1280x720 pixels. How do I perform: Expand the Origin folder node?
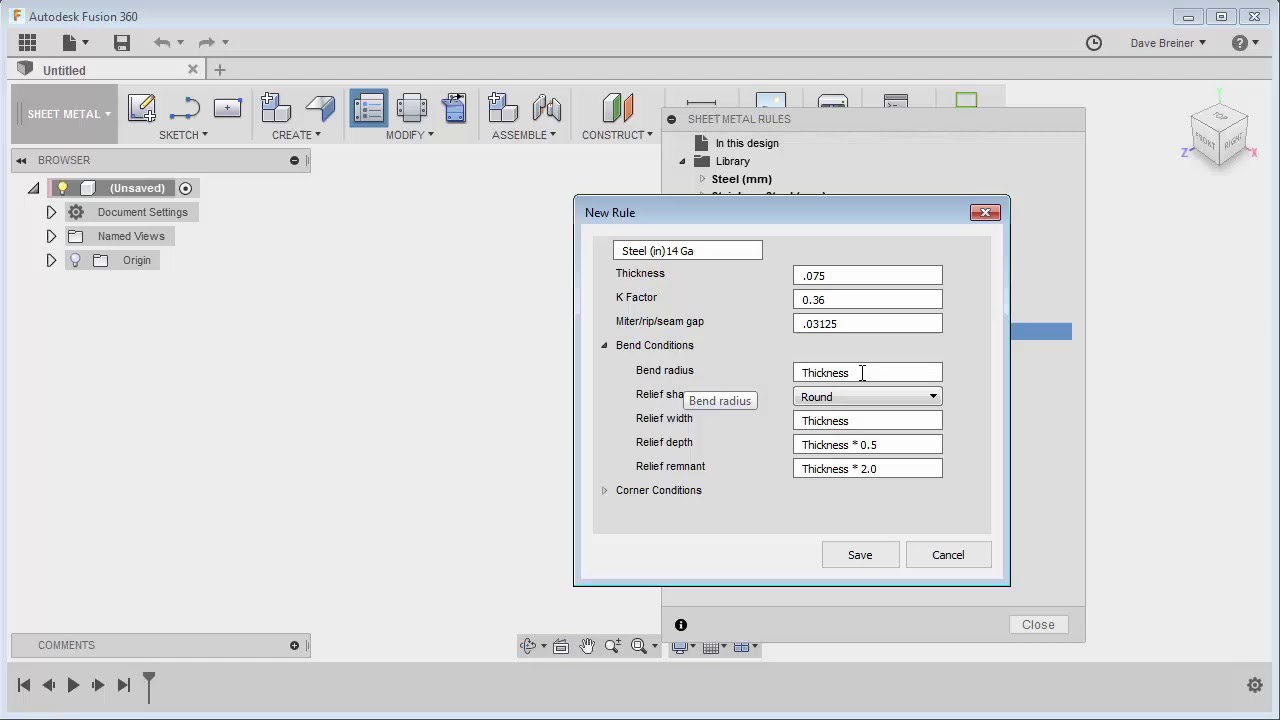pyautogui.click(x=51, y=260)
